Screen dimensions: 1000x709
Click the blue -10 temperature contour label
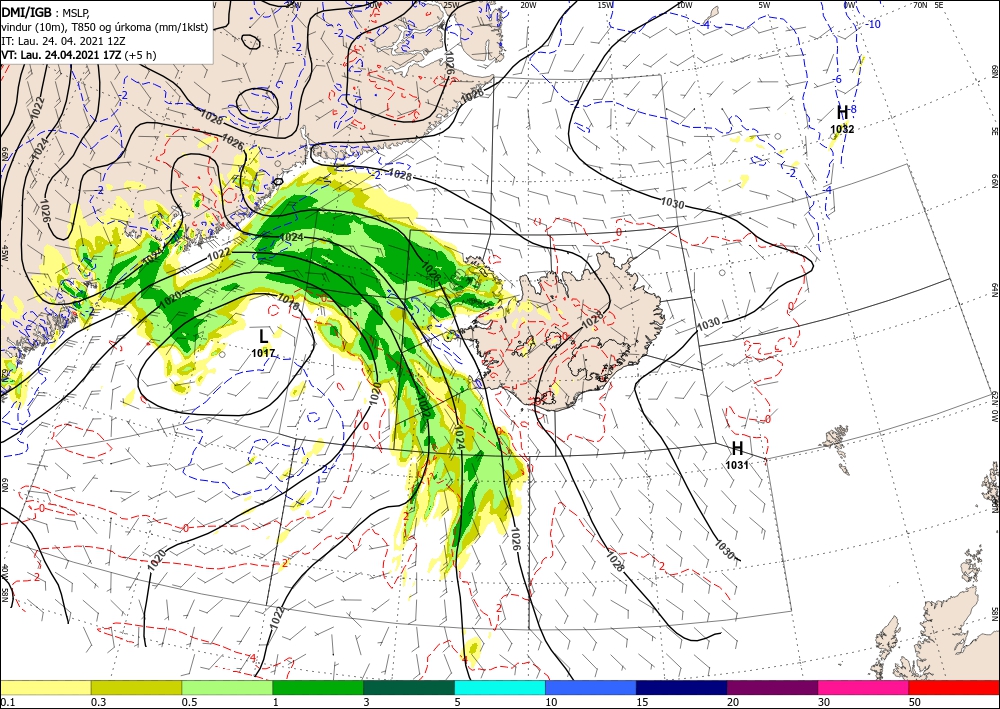point(874,24)
